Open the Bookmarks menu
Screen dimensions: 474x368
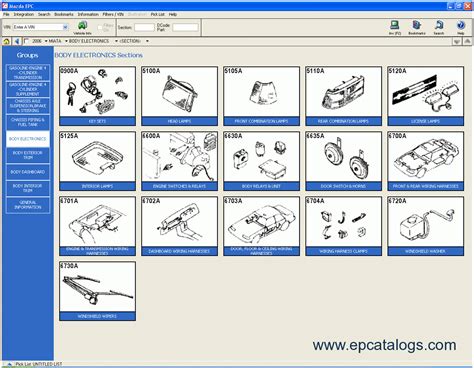pyautogui.click(x=64, y=14)
